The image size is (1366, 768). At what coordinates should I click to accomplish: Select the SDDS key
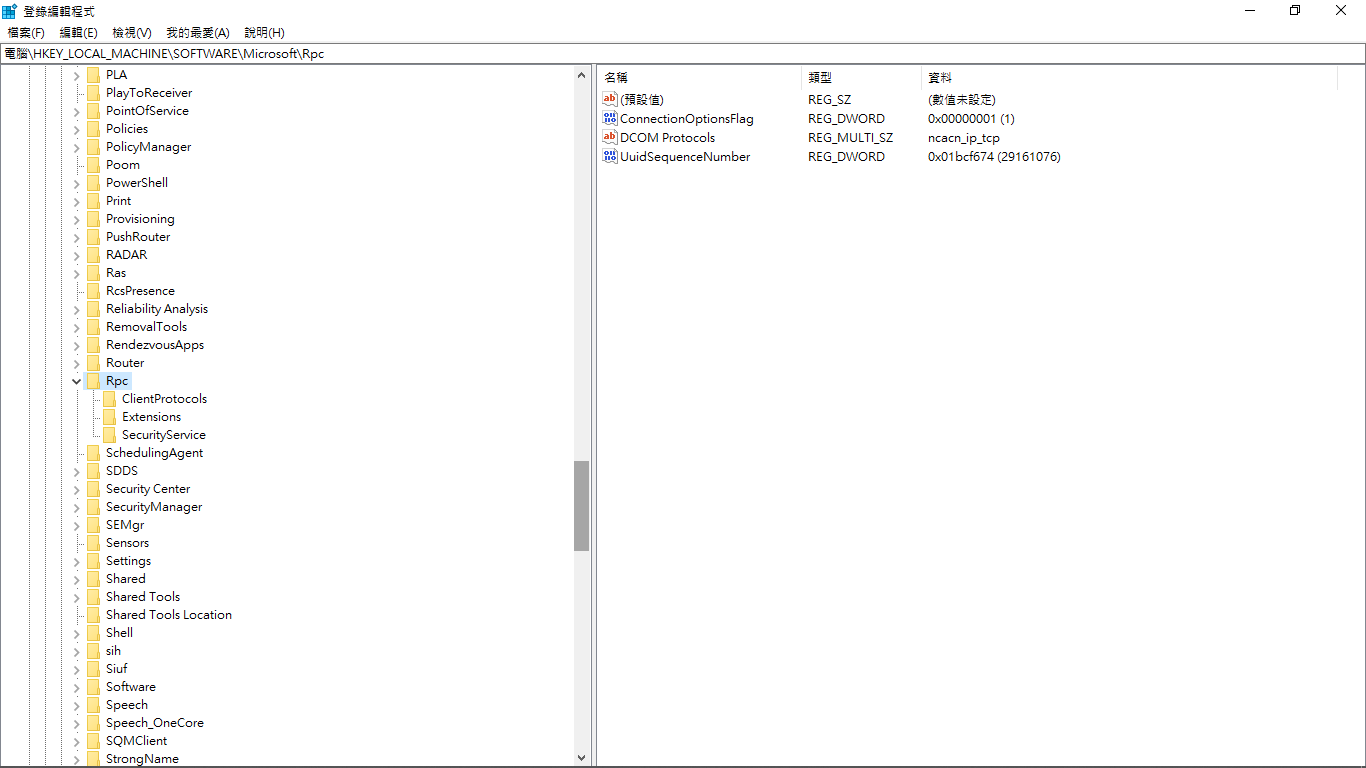(x=122, y=471)
